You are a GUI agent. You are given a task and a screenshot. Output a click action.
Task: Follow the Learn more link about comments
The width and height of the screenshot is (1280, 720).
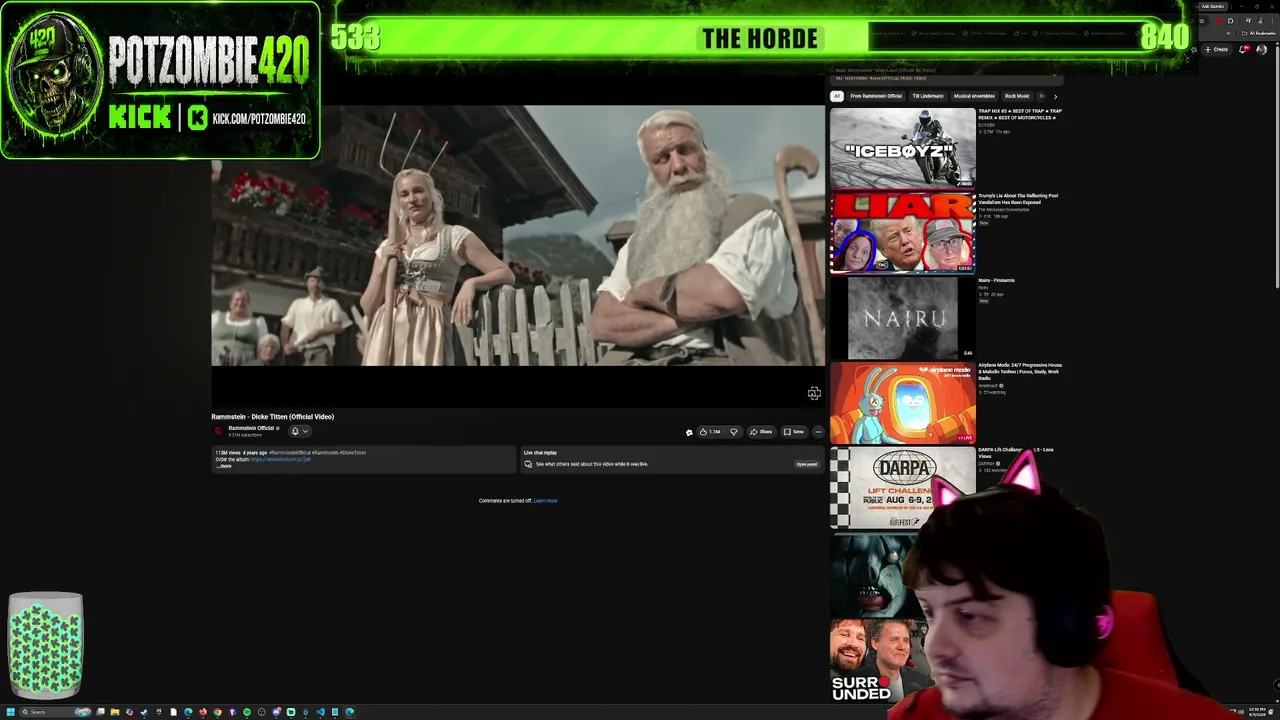tap(545, 501)
